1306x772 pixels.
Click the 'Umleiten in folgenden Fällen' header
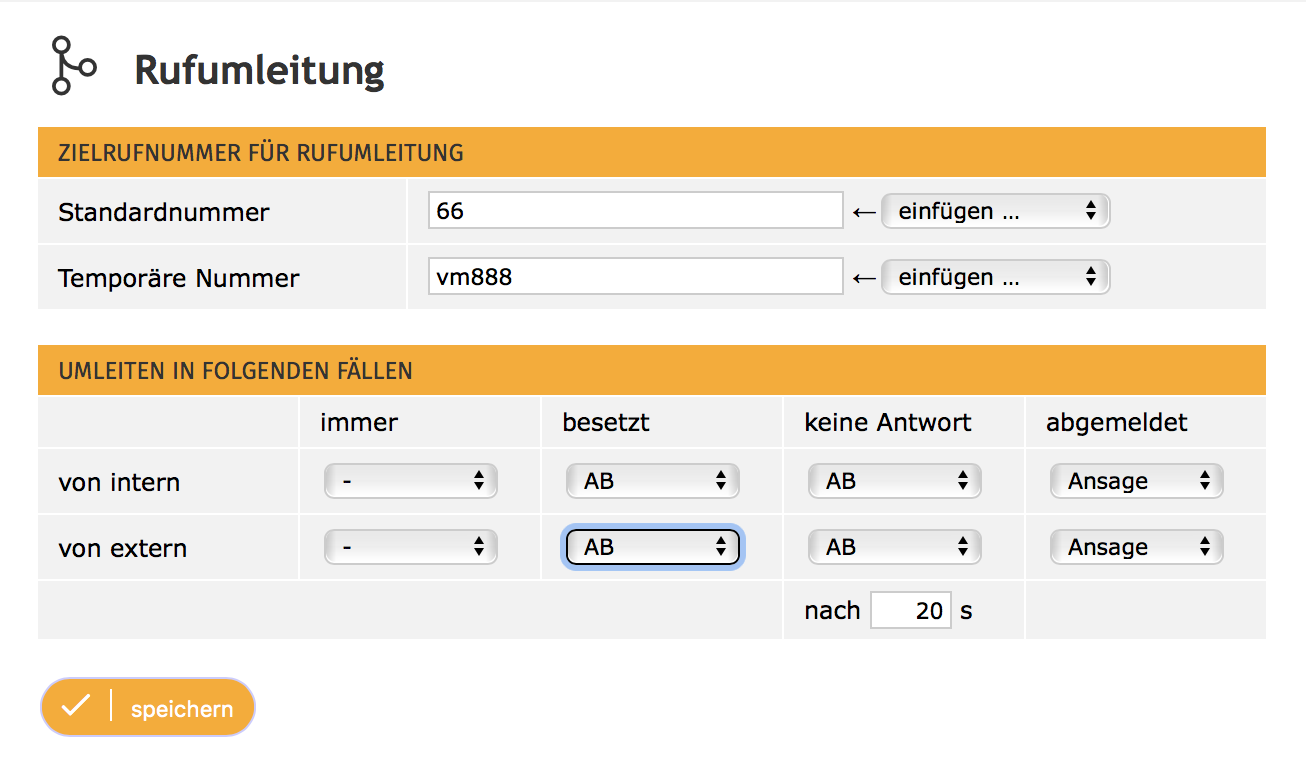235,371
